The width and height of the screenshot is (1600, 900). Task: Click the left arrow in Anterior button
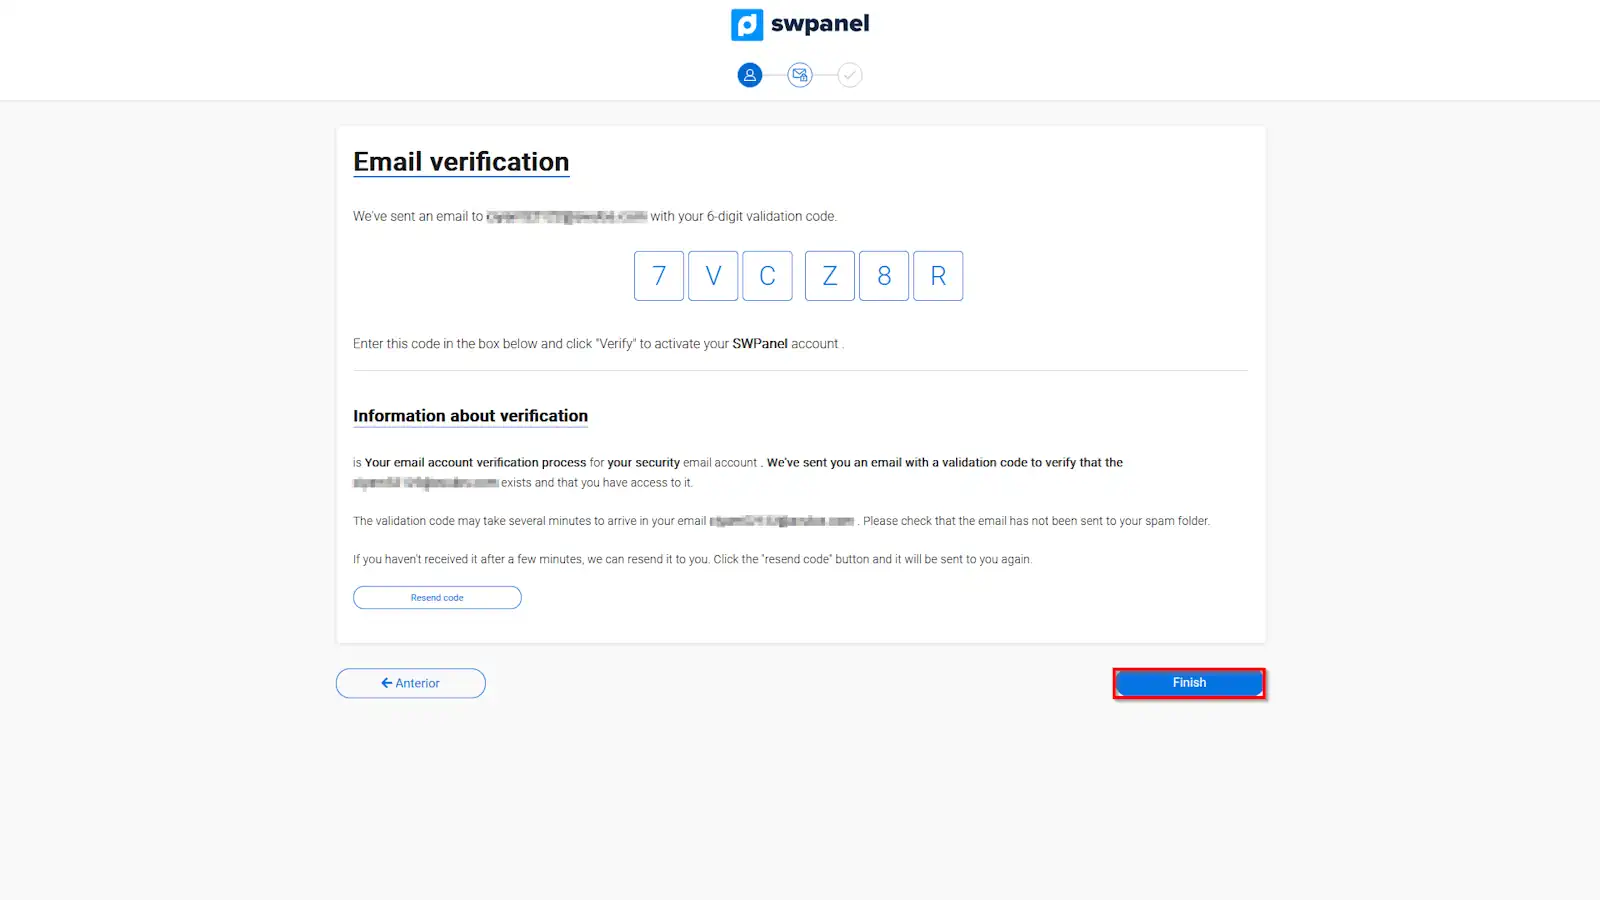coord(386,683)
